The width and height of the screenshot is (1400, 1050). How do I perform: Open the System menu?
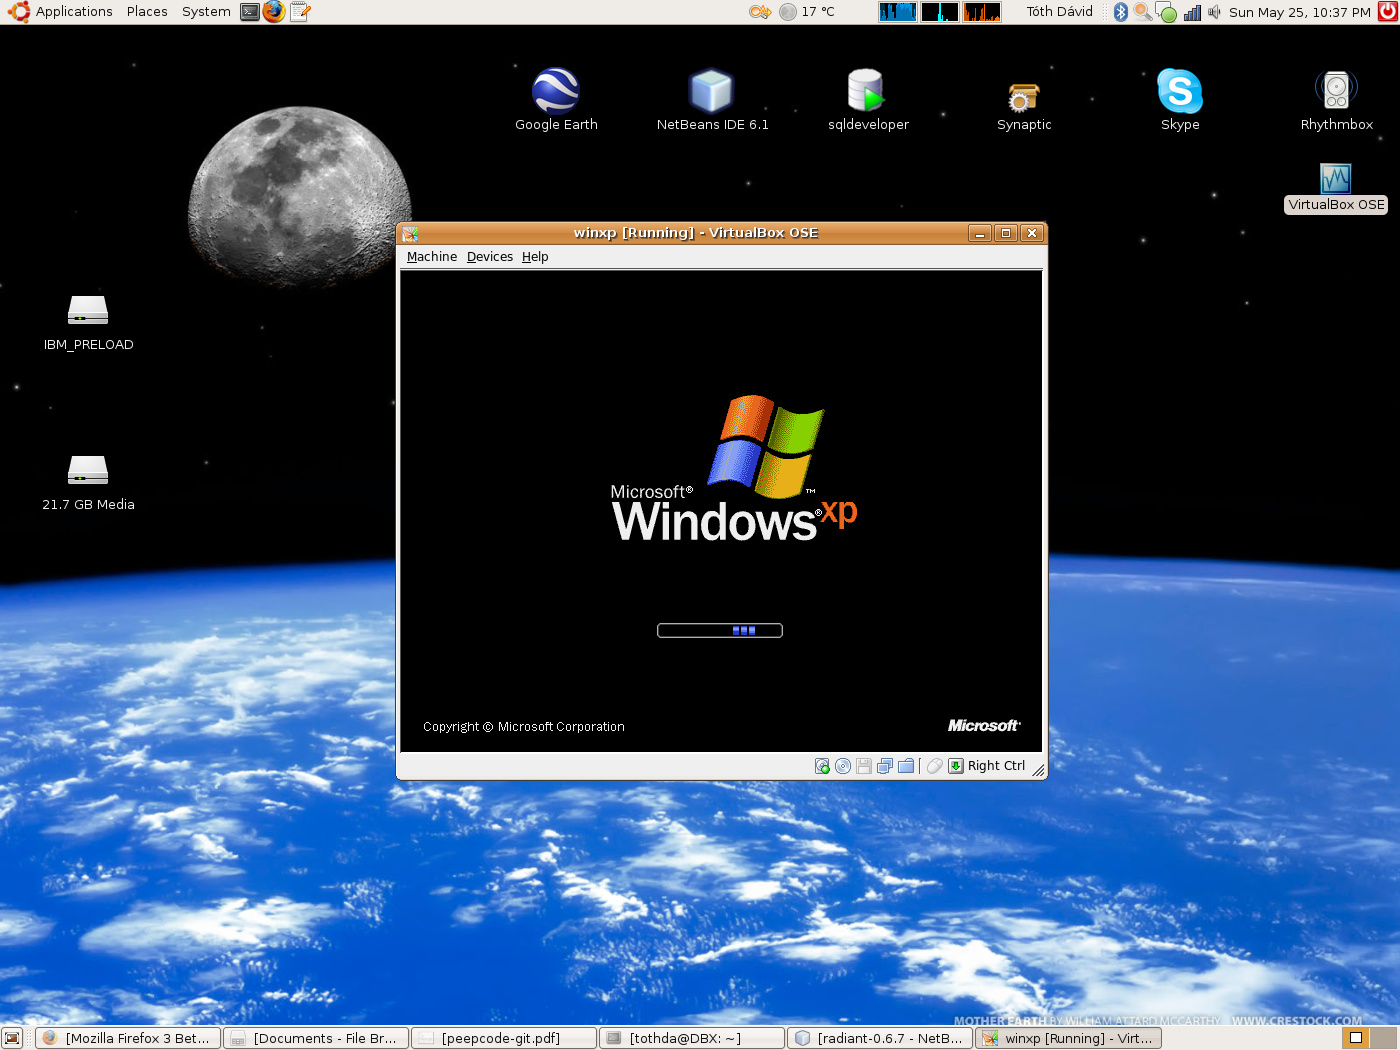206,12
